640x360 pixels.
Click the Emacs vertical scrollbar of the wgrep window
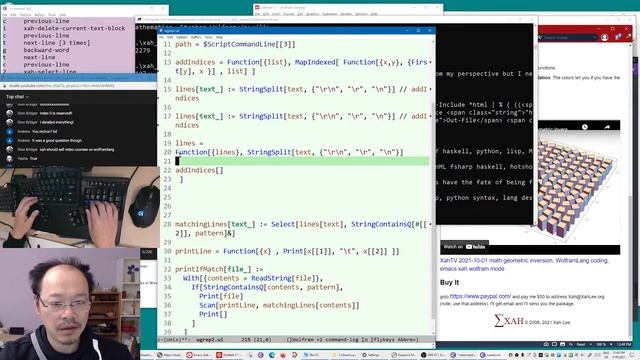click(433, 188)
